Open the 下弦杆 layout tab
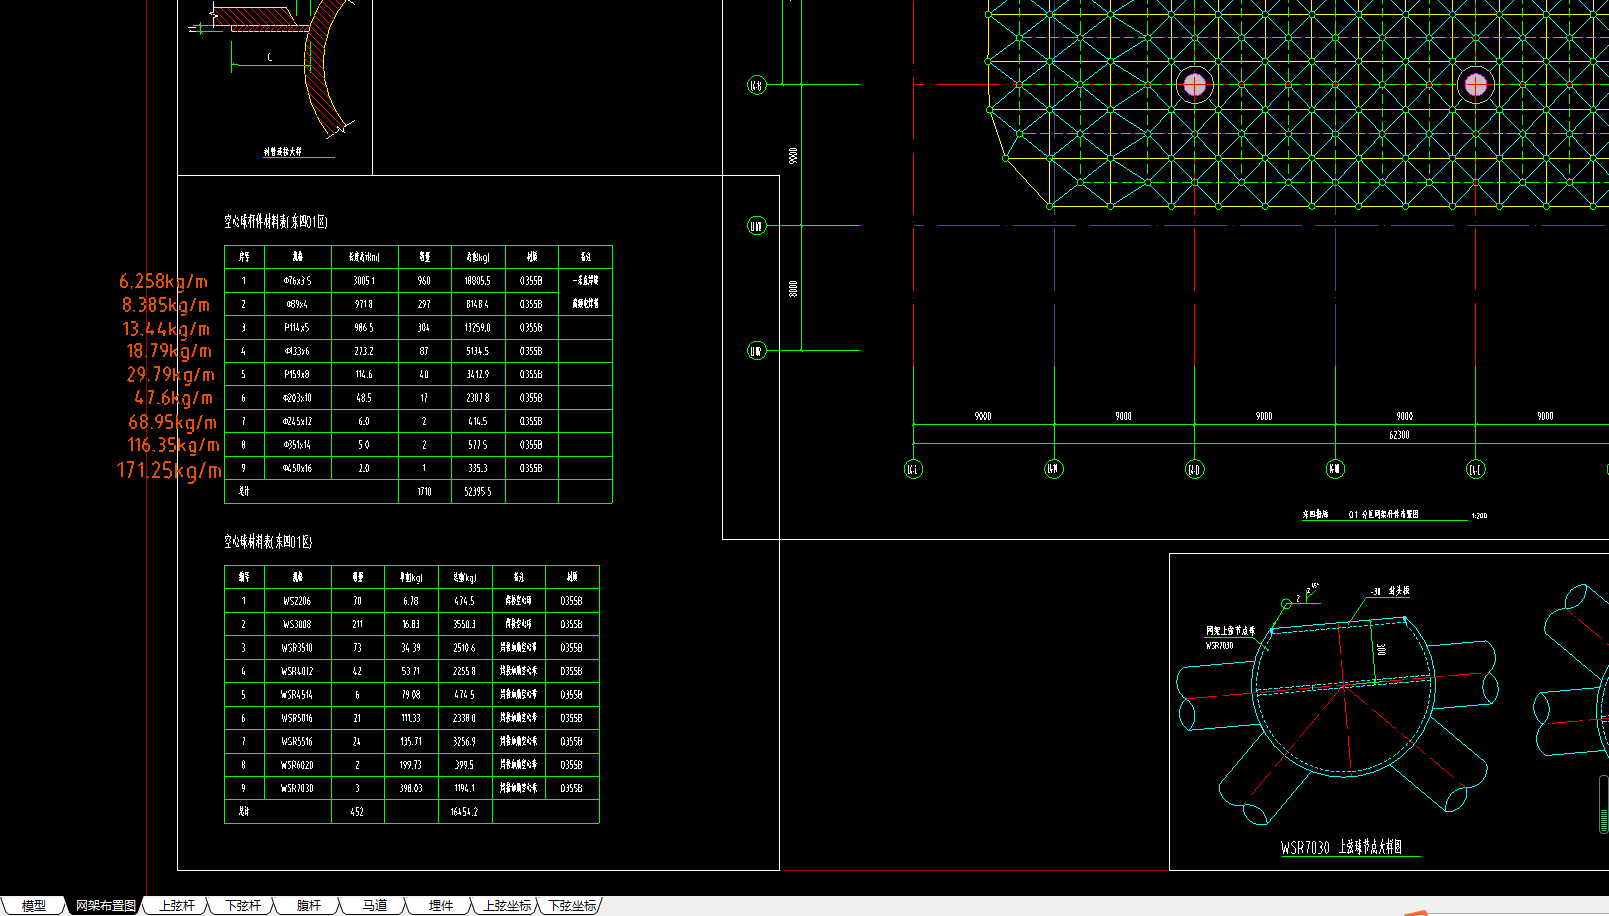Screen dimensions: 1609x916 [x=243, y=906]
